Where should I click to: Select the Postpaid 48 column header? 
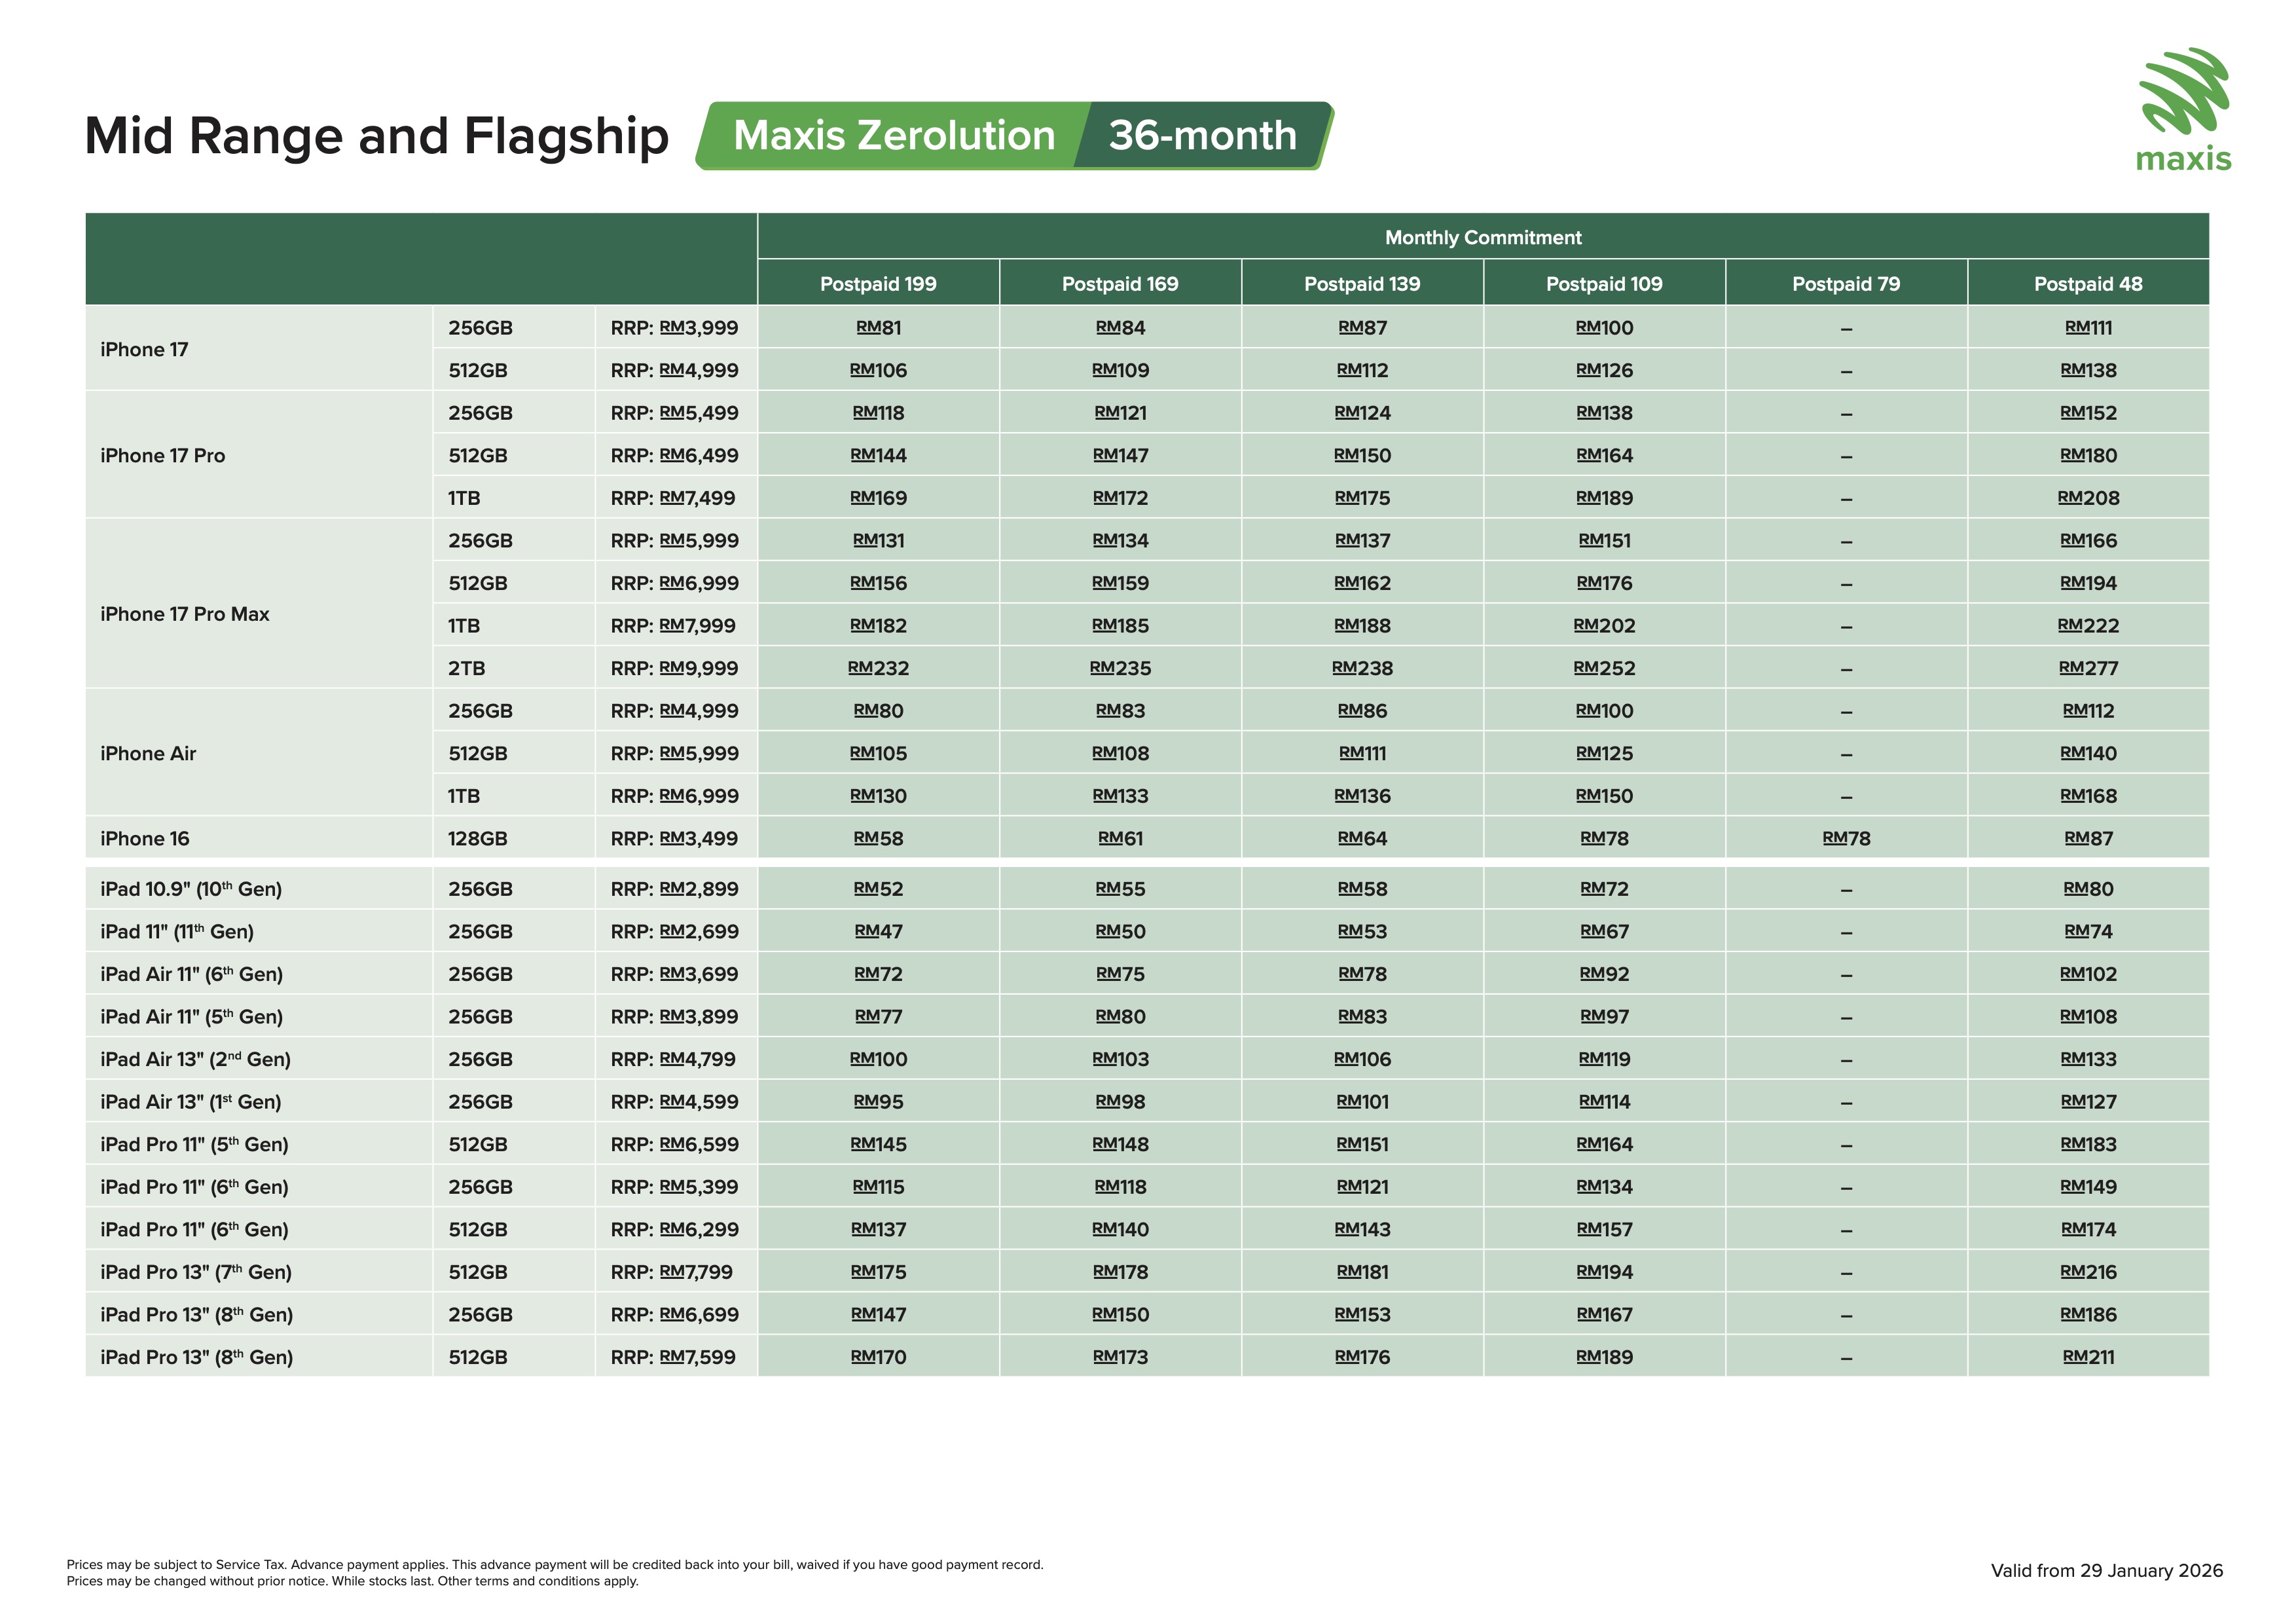pos(2088,284)
